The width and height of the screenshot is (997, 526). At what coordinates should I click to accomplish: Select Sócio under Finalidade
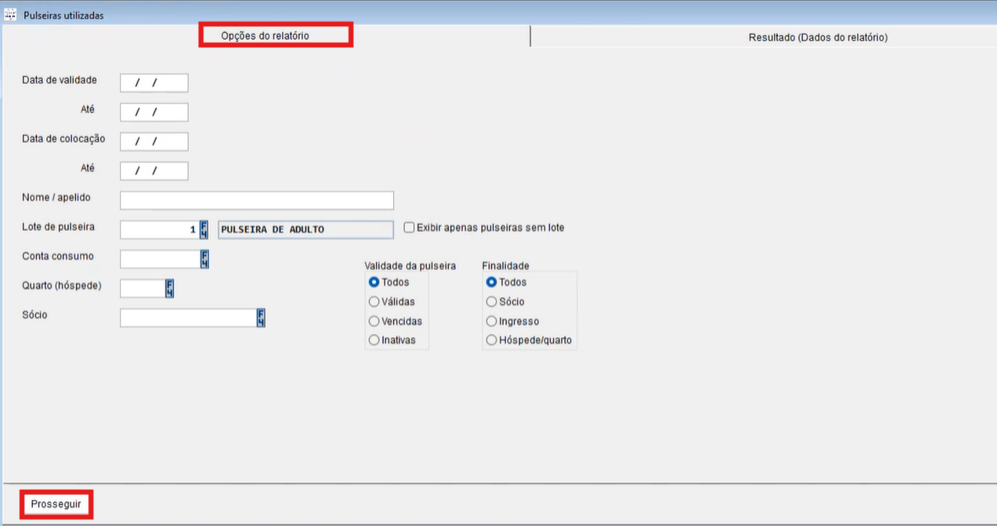pos(492,302)
